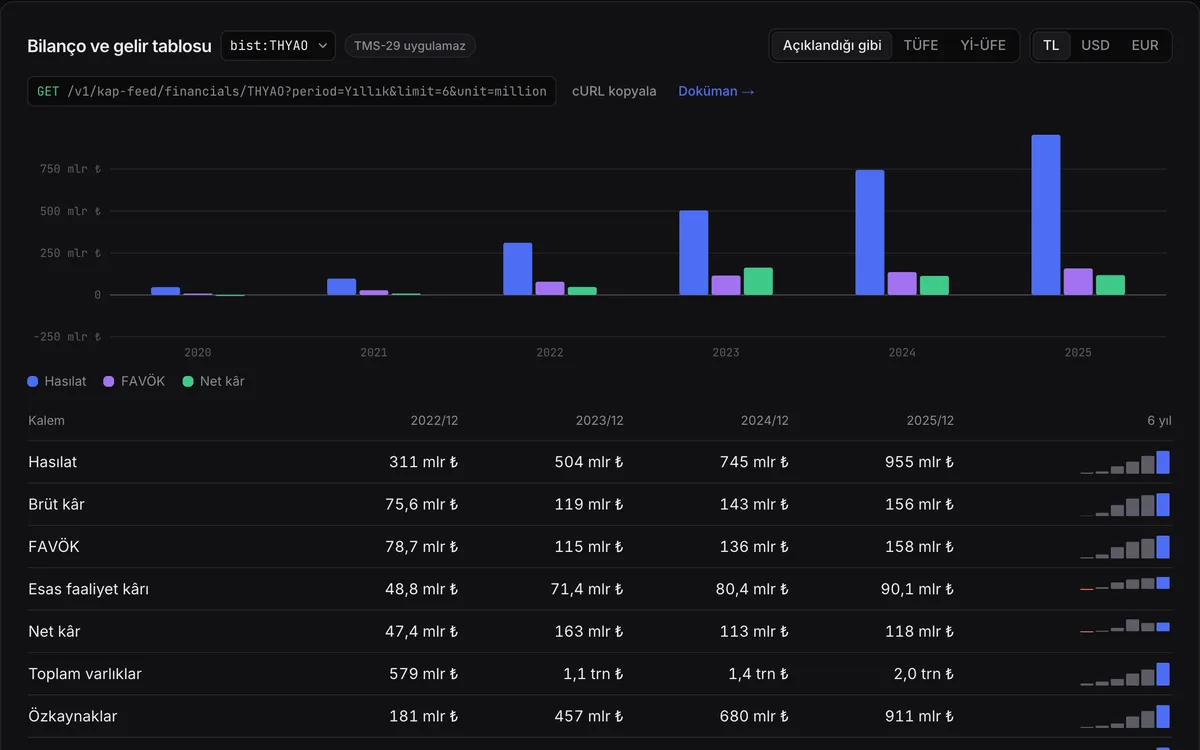1200x750 pixels.
Task: Click the 2023 green Net kâr bar
Action: coord(758,281)
